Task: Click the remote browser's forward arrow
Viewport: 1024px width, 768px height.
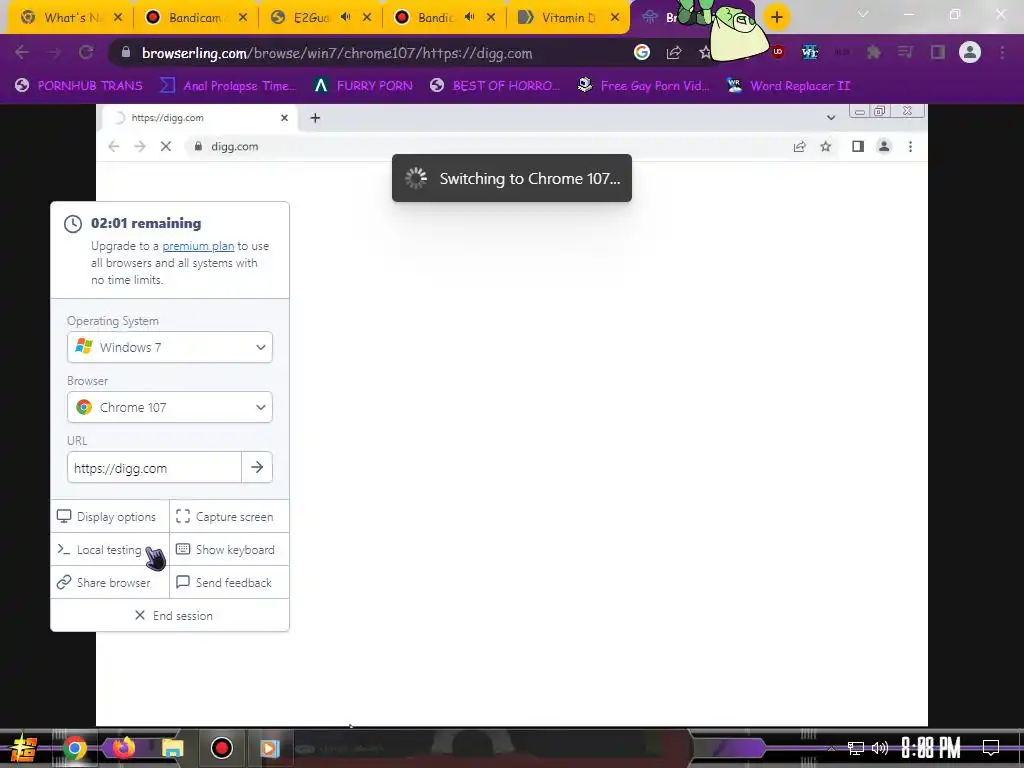Action: [x=140, y=146]
